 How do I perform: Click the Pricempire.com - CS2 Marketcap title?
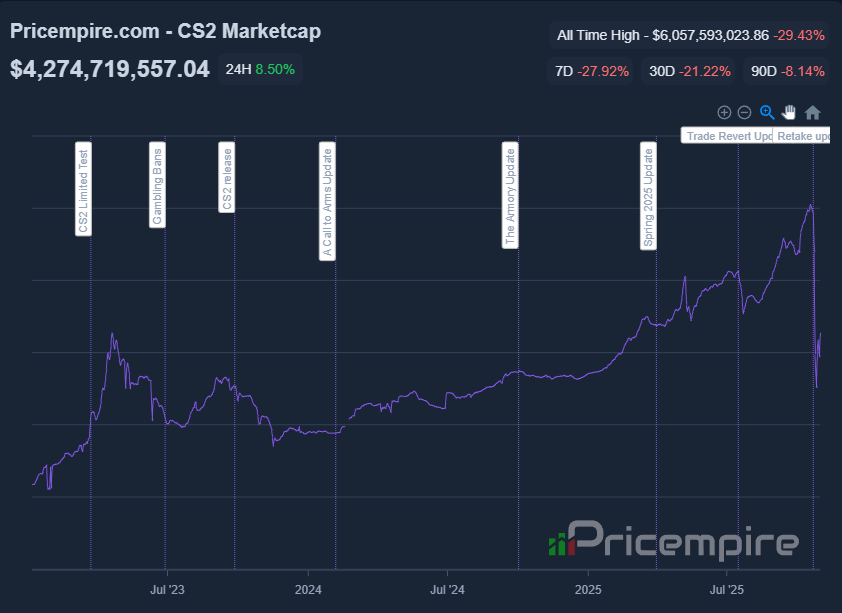coord(166,31)
